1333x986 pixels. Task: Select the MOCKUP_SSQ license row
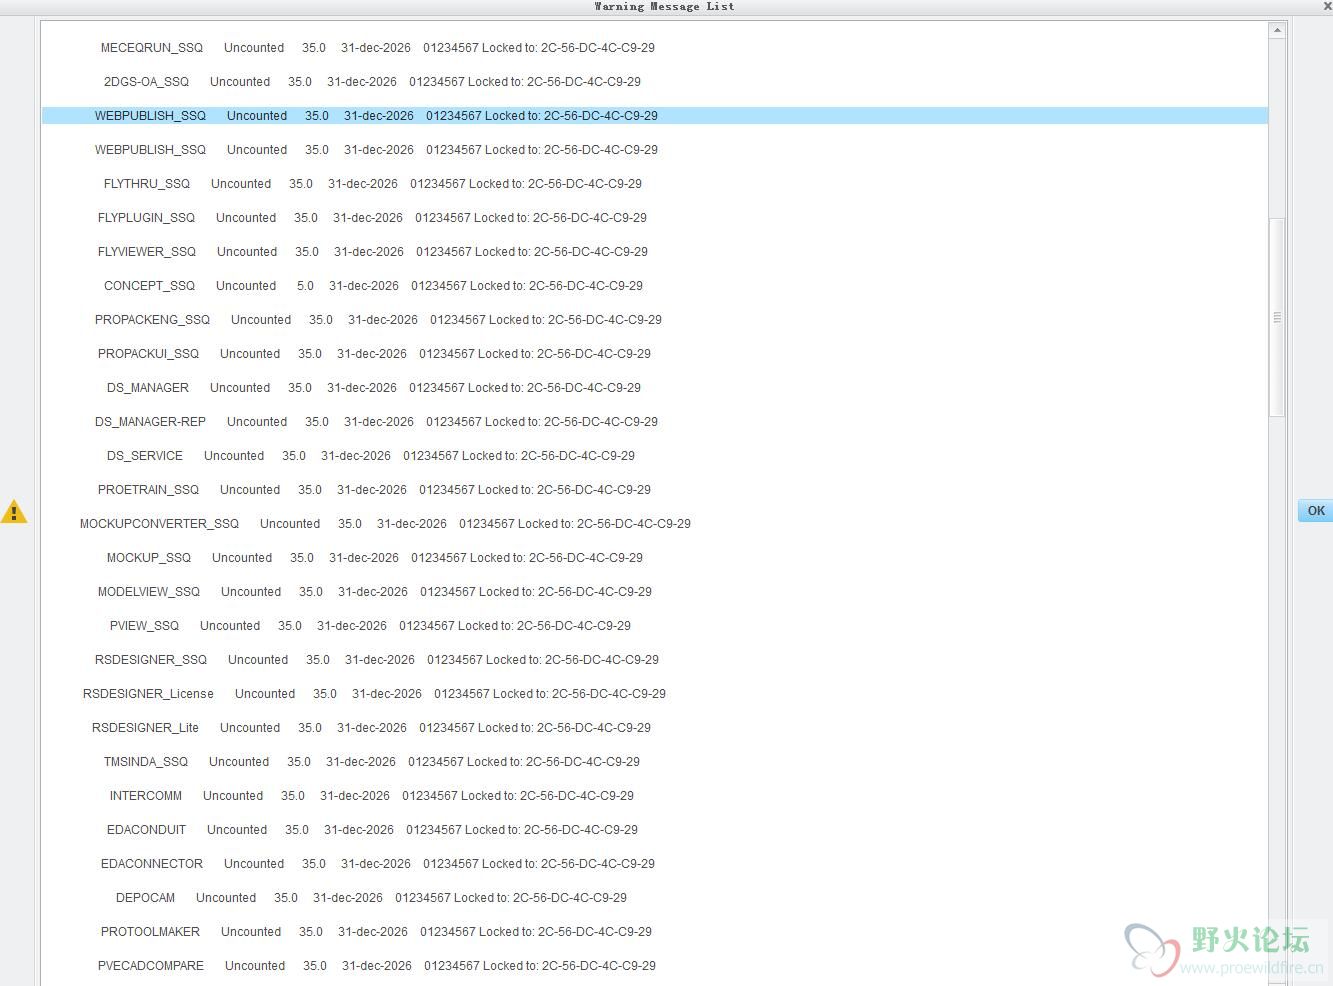(x=655, y=558)
